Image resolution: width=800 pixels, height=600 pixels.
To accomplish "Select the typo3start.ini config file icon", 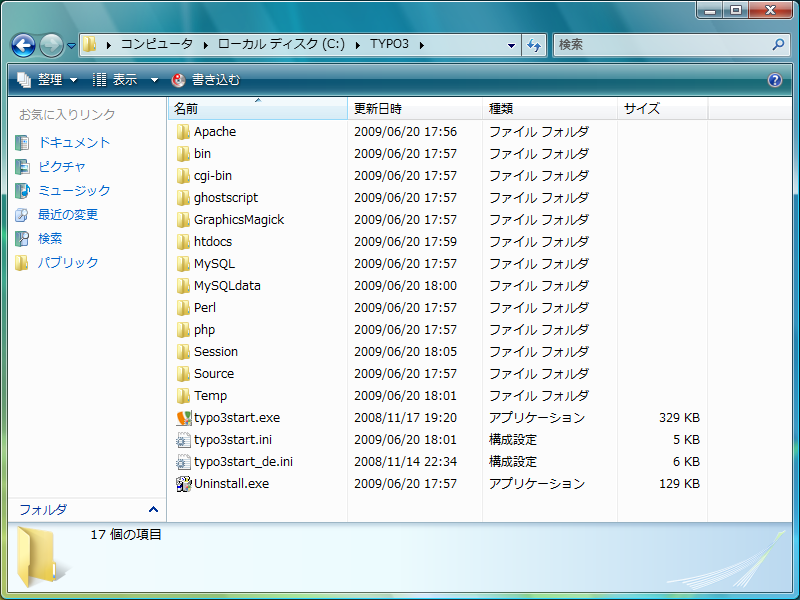I will click(x=183, y=440).
